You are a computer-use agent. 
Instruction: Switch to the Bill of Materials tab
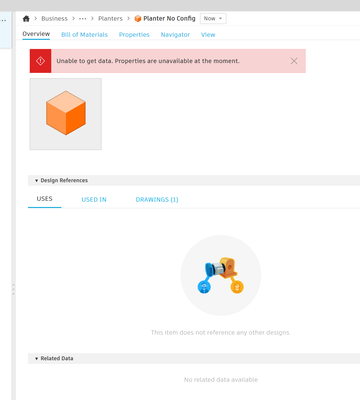[x=84, y=35]
